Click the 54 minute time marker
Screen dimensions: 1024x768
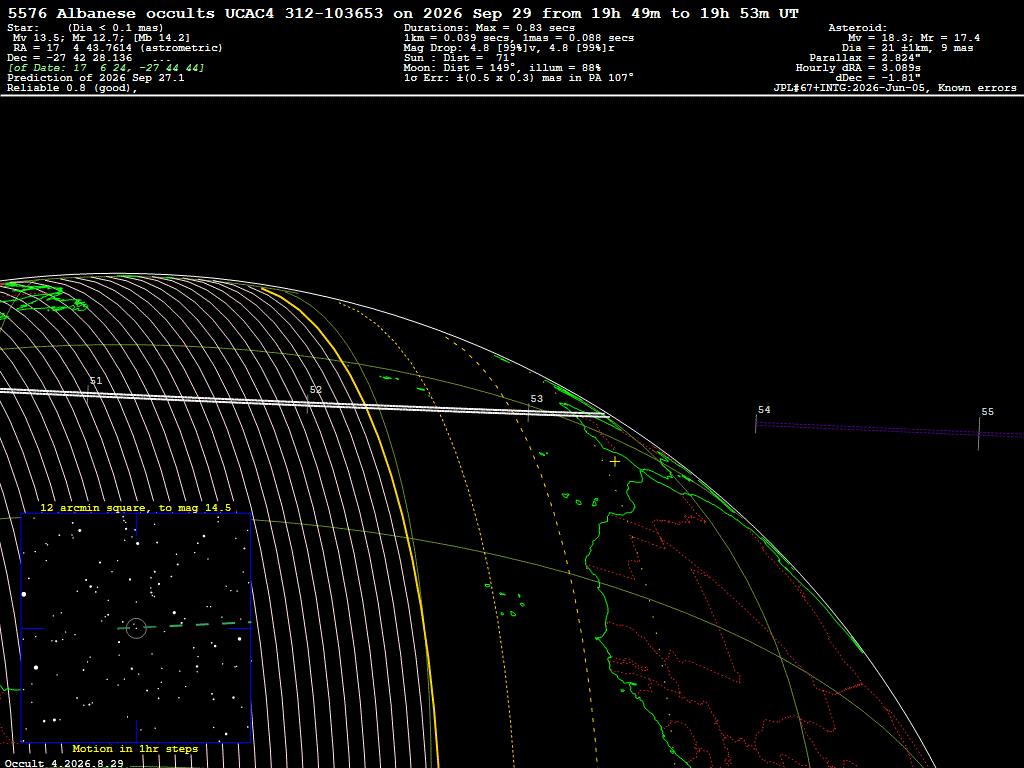coord(764,409)
